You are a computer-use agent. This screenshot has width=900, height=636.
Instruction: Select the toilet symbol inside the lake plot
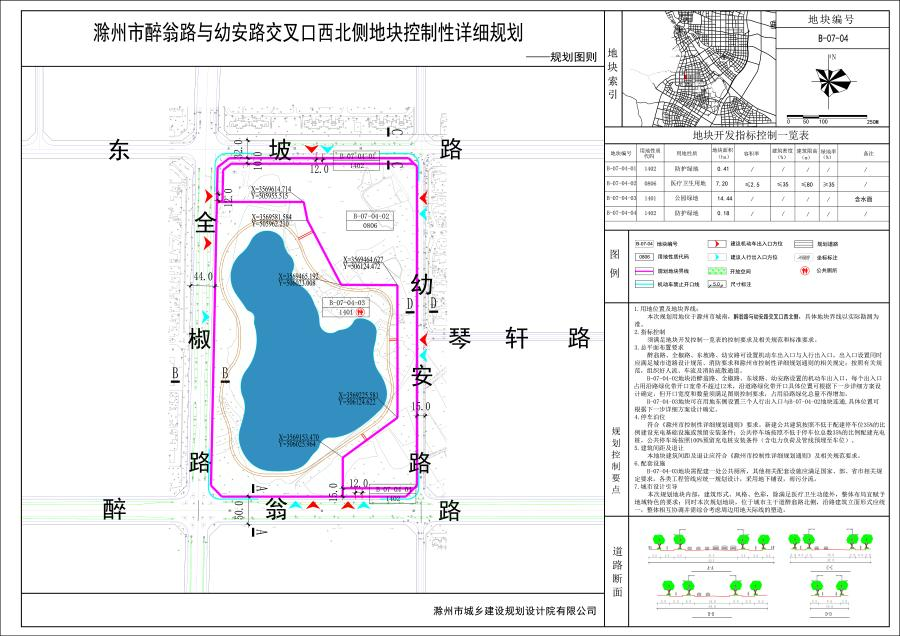tap(360, 312)
